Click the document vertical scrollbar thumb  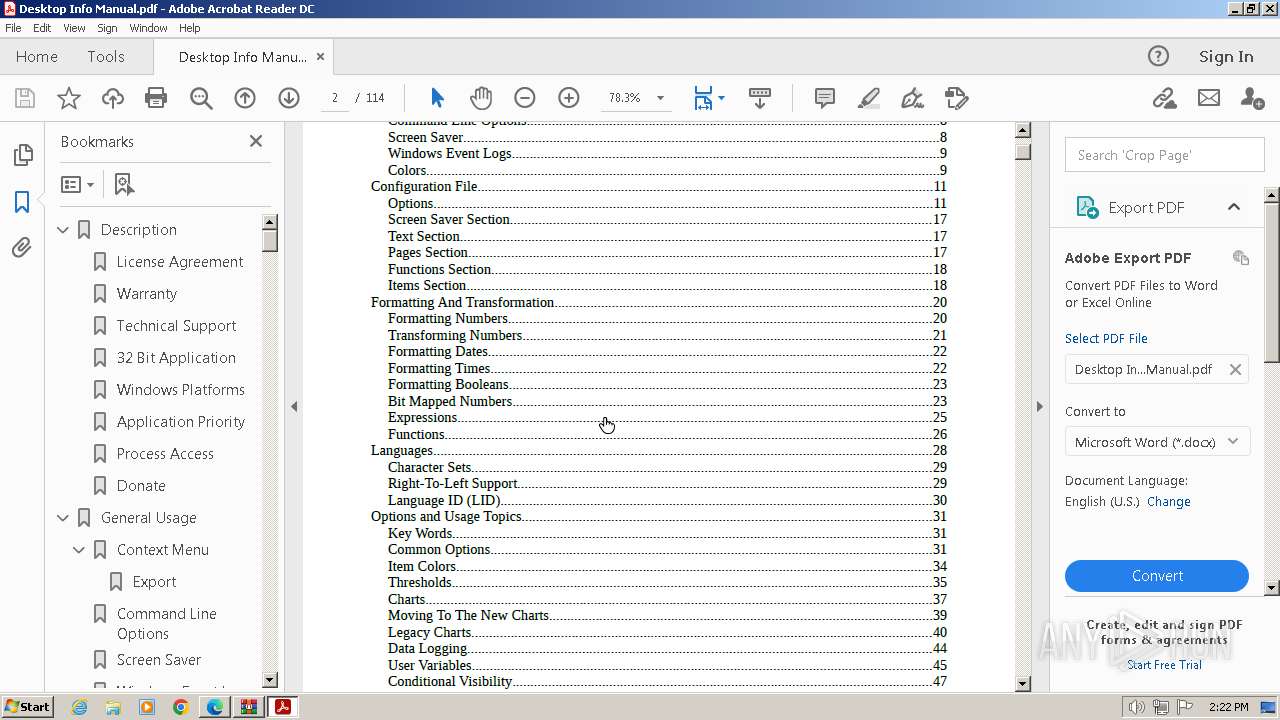pyautogui.click(x=1023, y=152)
